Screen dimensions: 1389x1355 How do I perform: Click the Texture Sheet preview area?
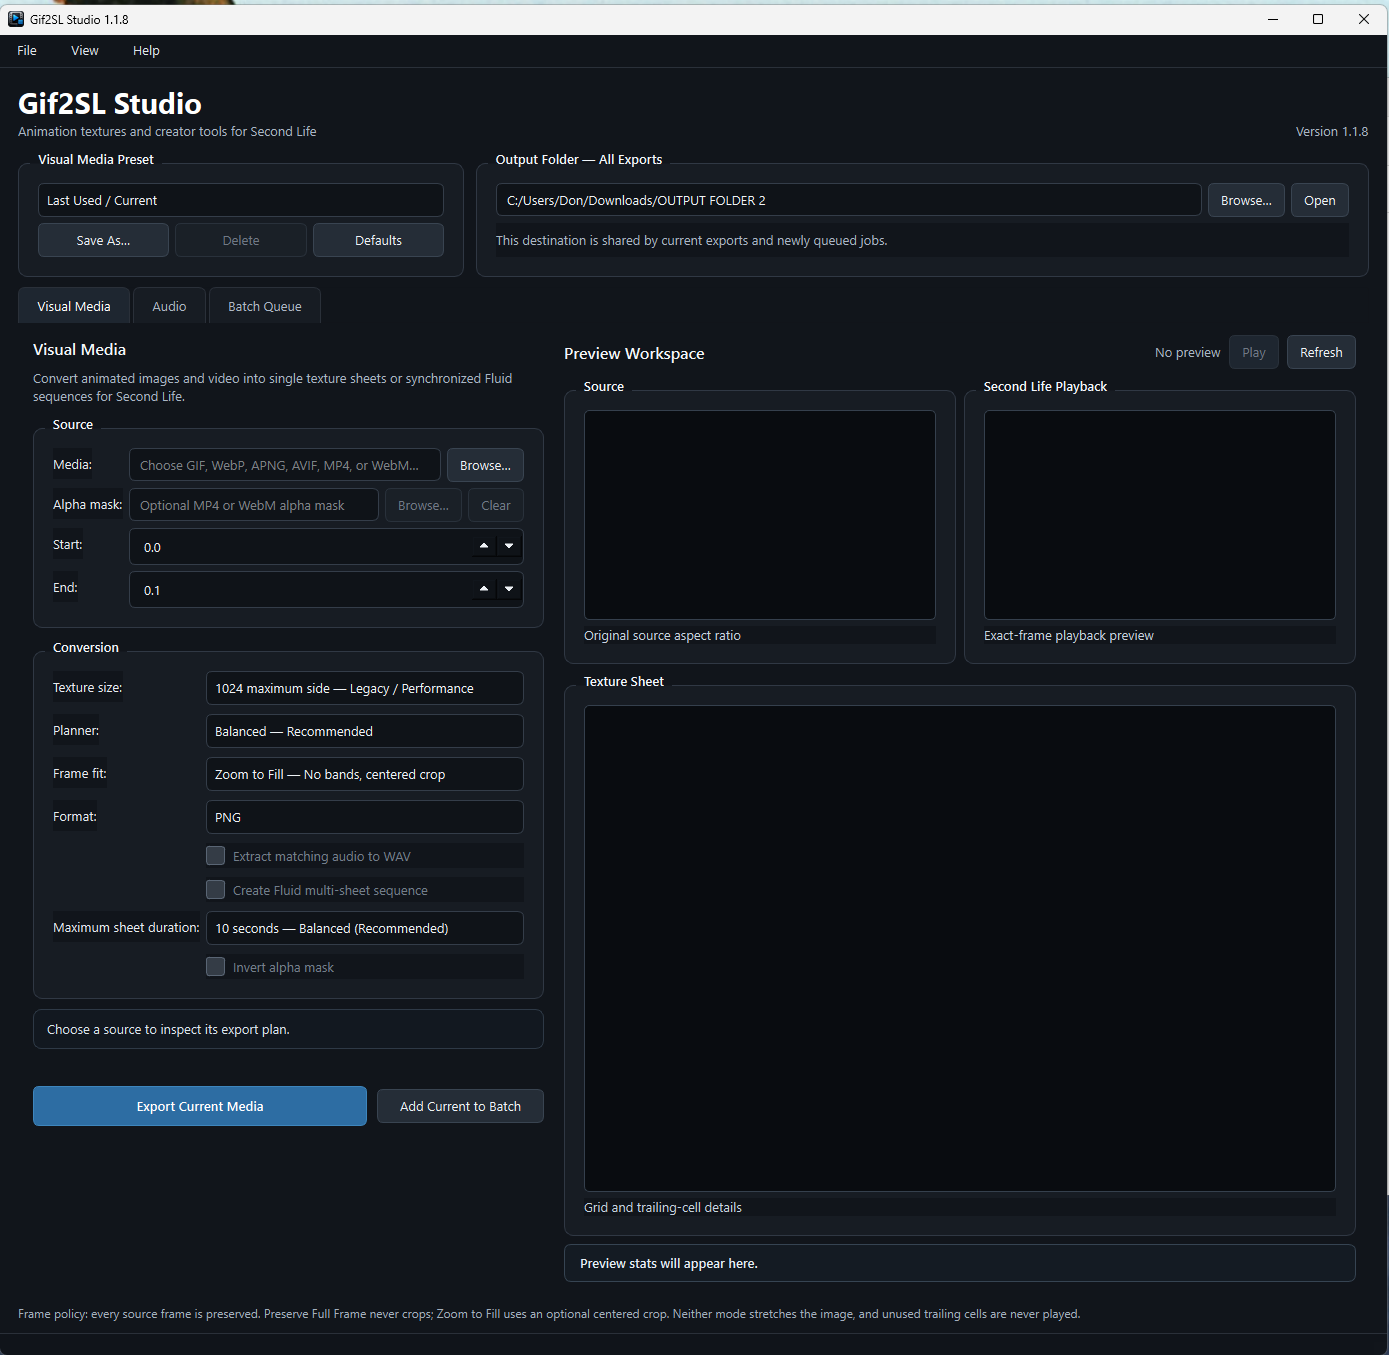(960, 948)
